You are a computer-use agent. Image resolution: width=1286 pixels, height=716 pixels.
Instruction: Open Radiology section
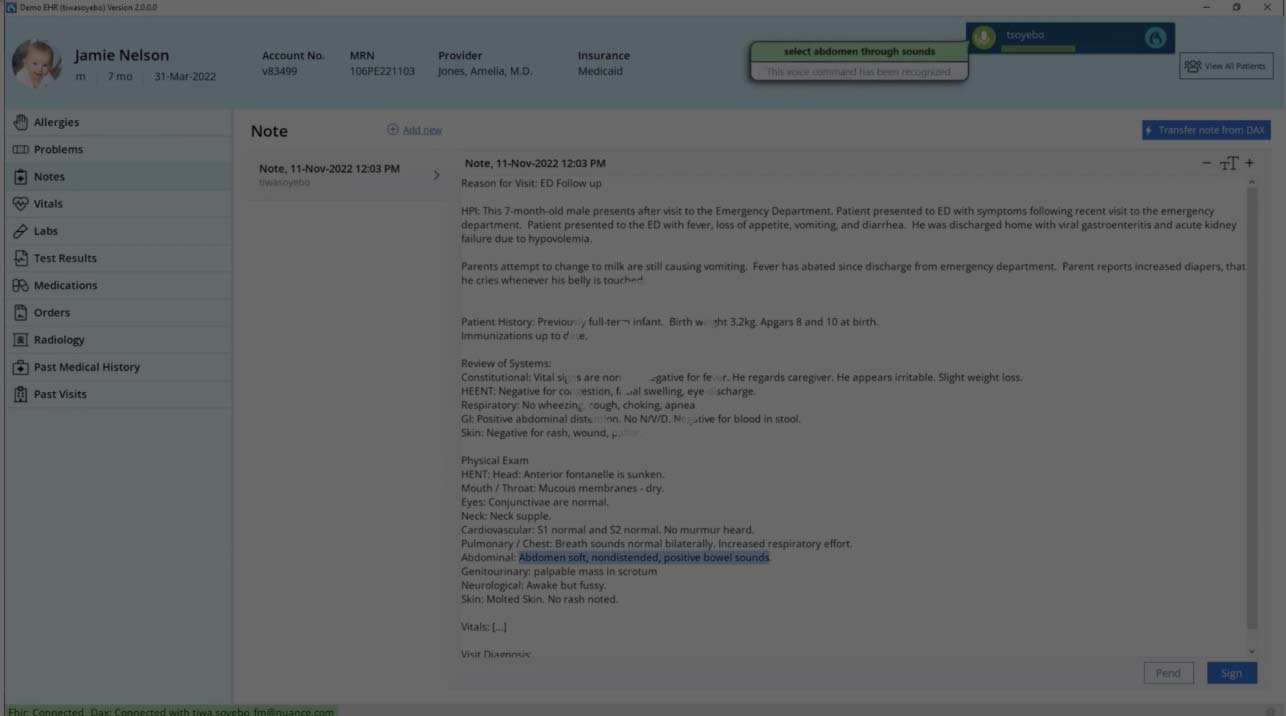117,339
